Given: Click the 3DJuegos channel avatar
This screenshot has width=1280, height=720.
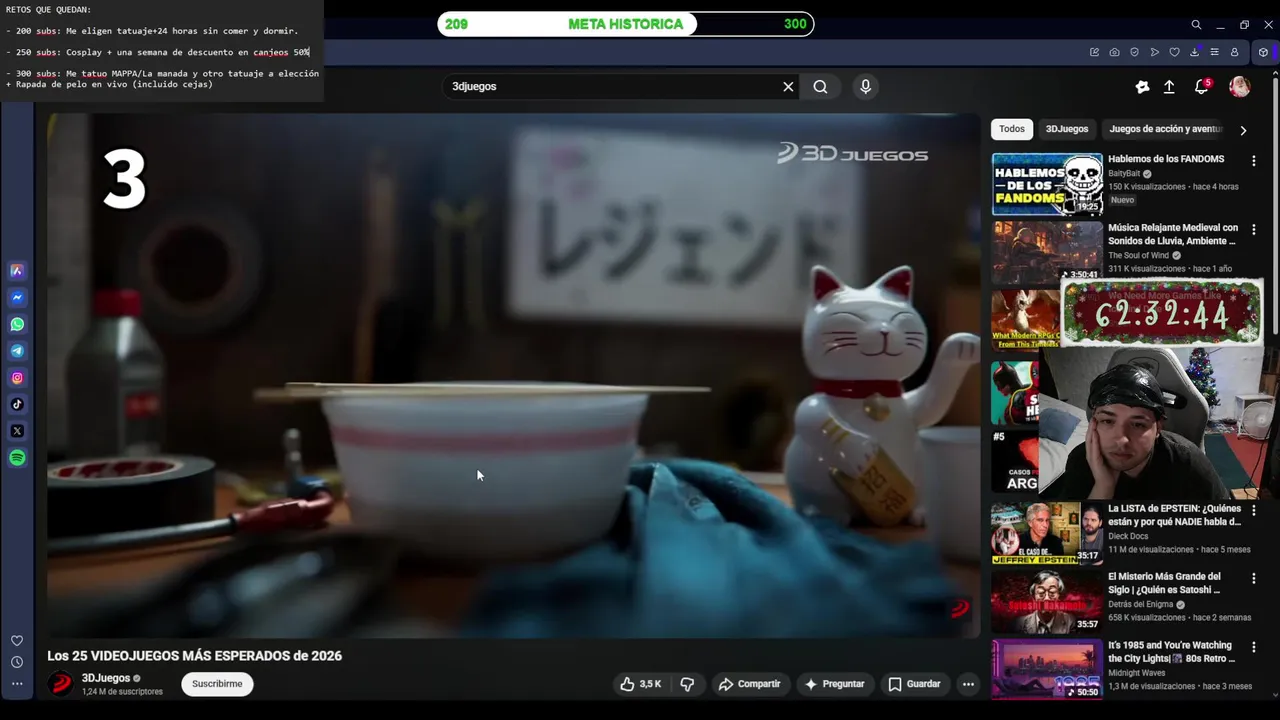Looking at the screenshot, I should pyautogui.click(x=61, y=684).
